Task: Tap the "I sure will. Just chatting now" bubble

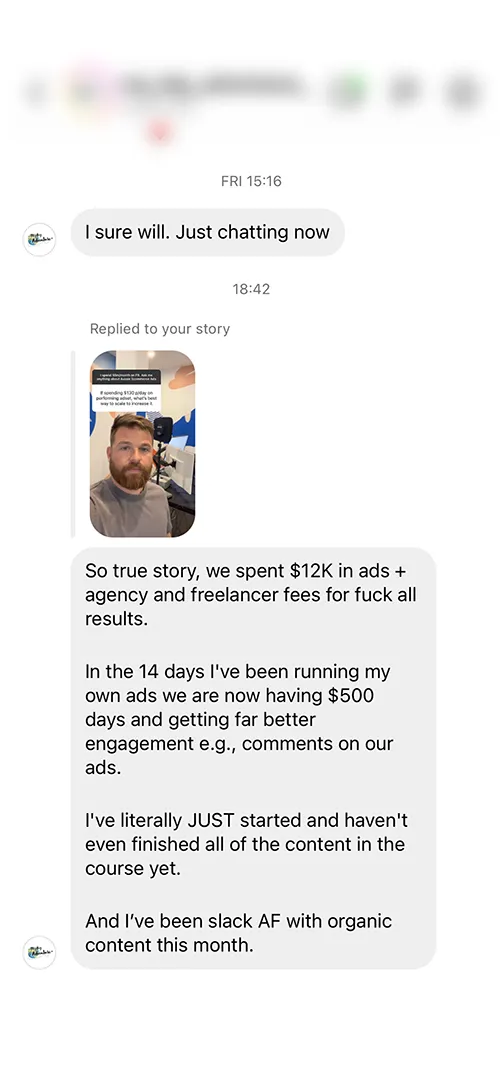Action: click(x=208, y=232)
